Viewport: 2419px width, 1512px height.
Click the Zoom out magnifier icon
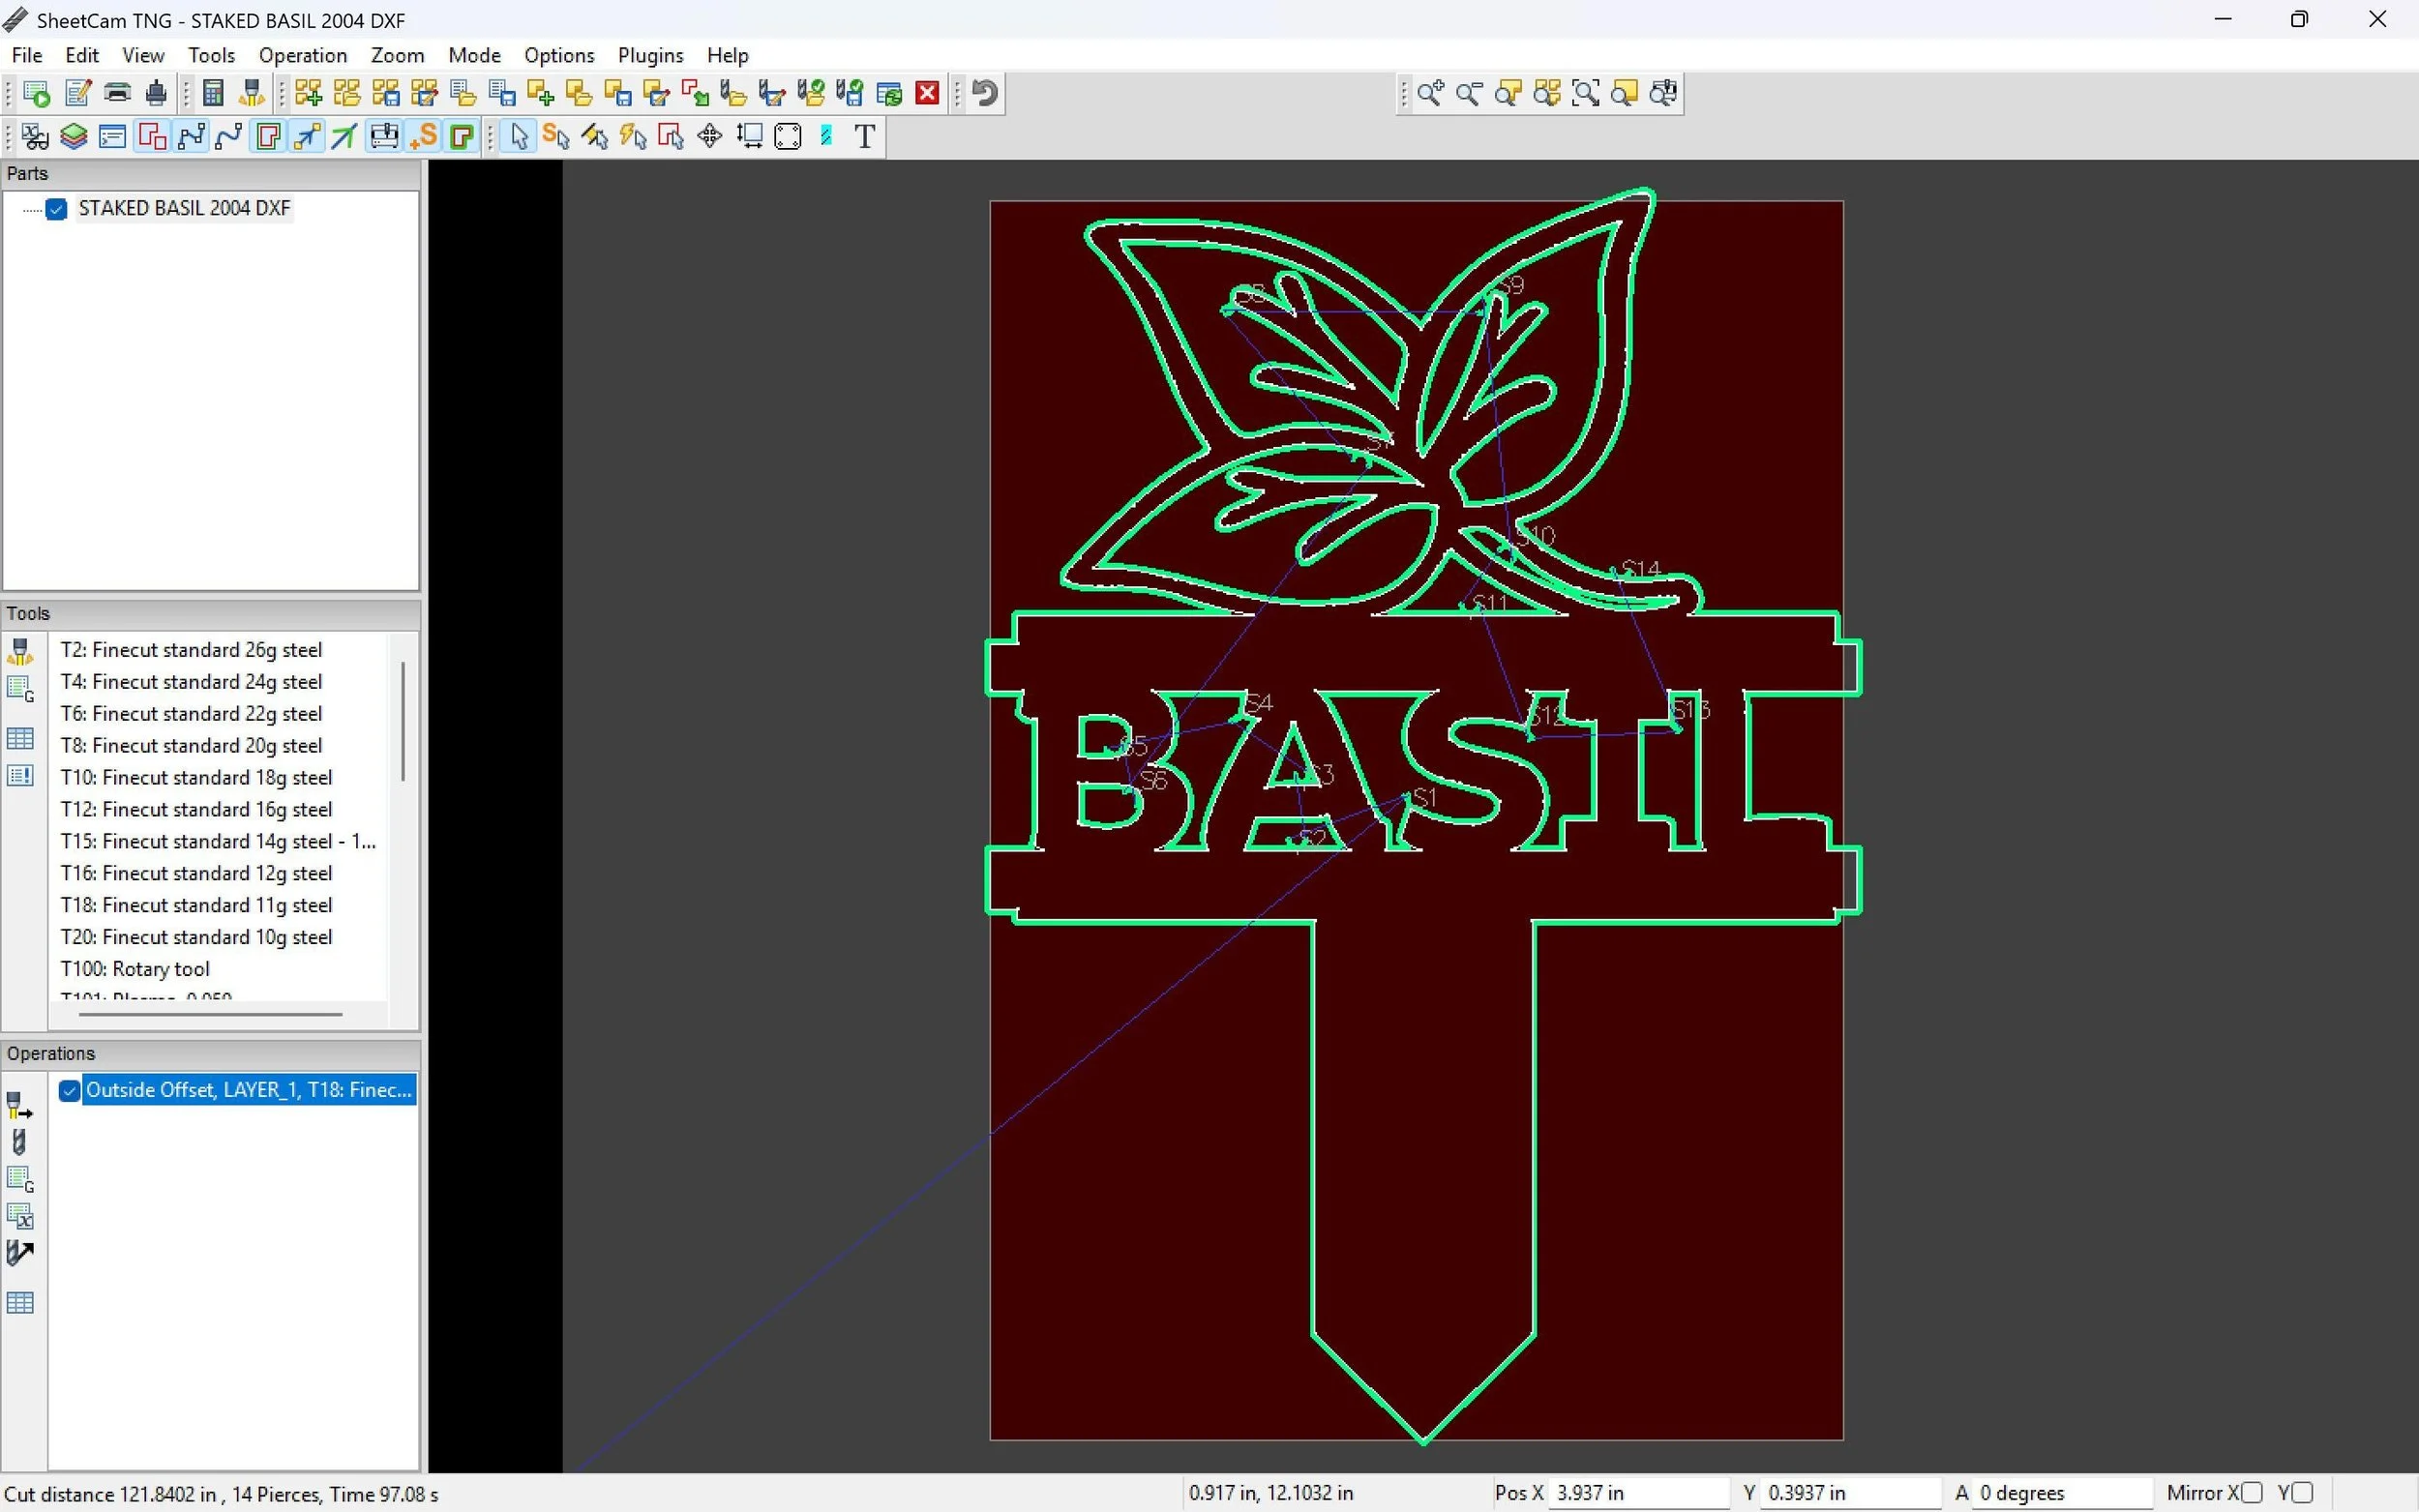(1468, 94)
